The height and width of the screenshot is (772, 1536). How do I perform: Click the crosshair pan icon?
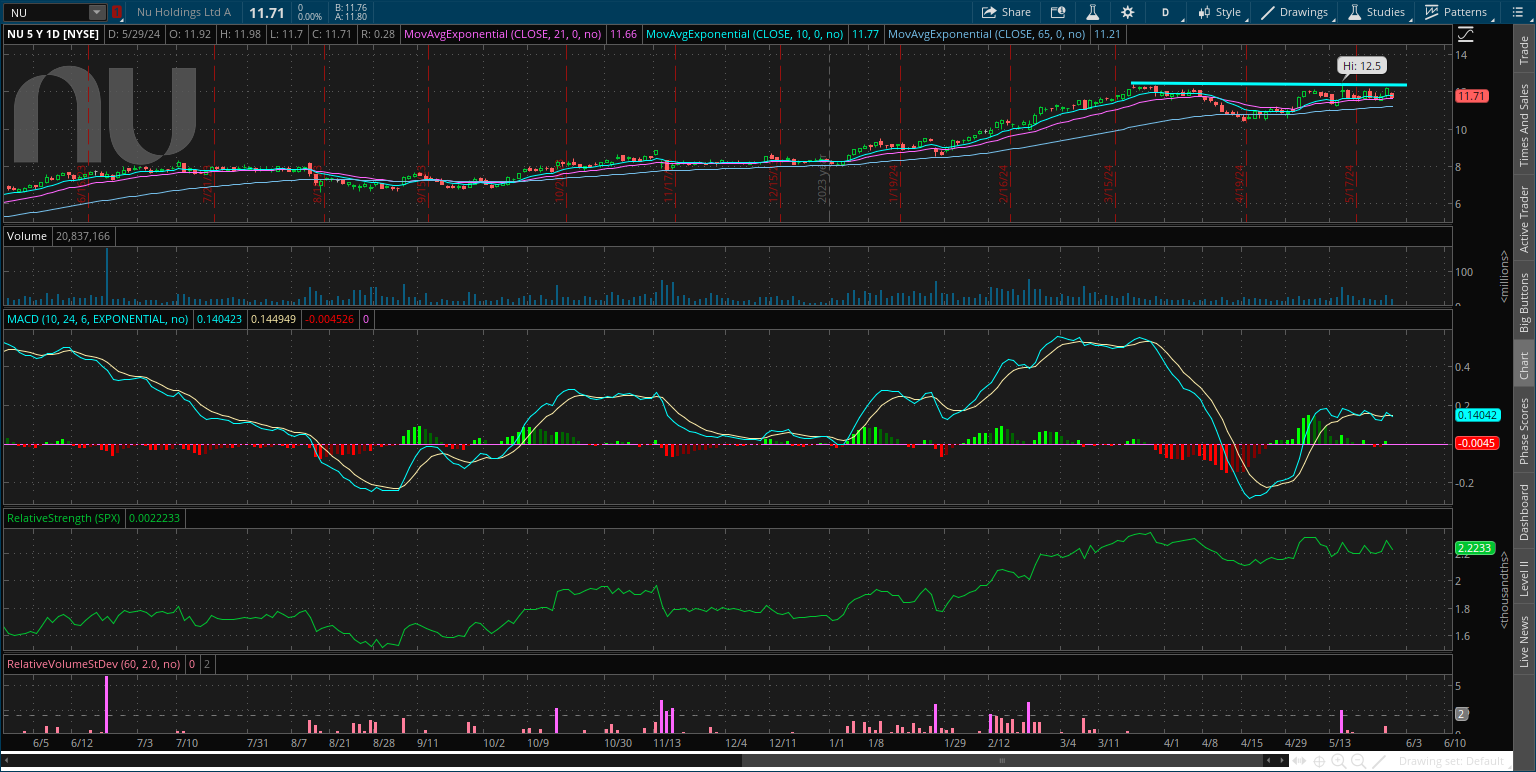(x=1319, y=761)
